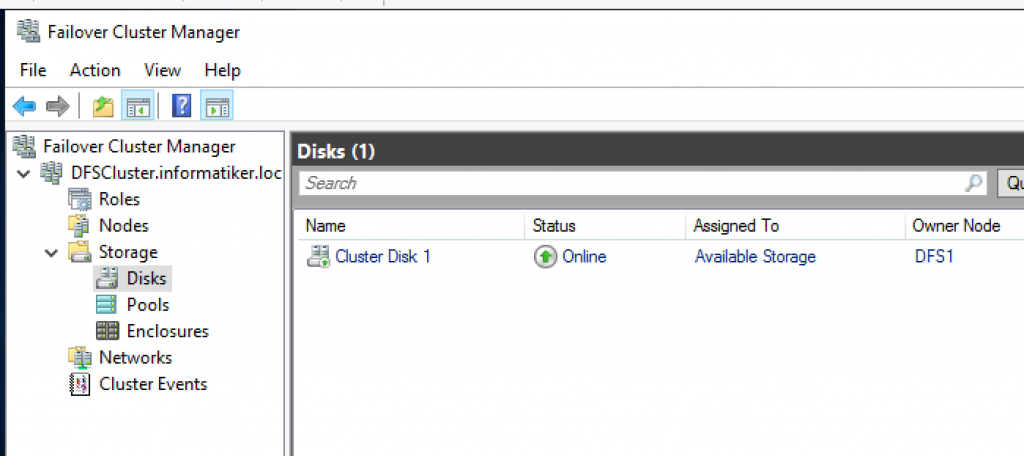Click the Nodes tree icon
The height and width of the screenshot is (456, 1024).
pyautogui.click(x=80, y=225)
